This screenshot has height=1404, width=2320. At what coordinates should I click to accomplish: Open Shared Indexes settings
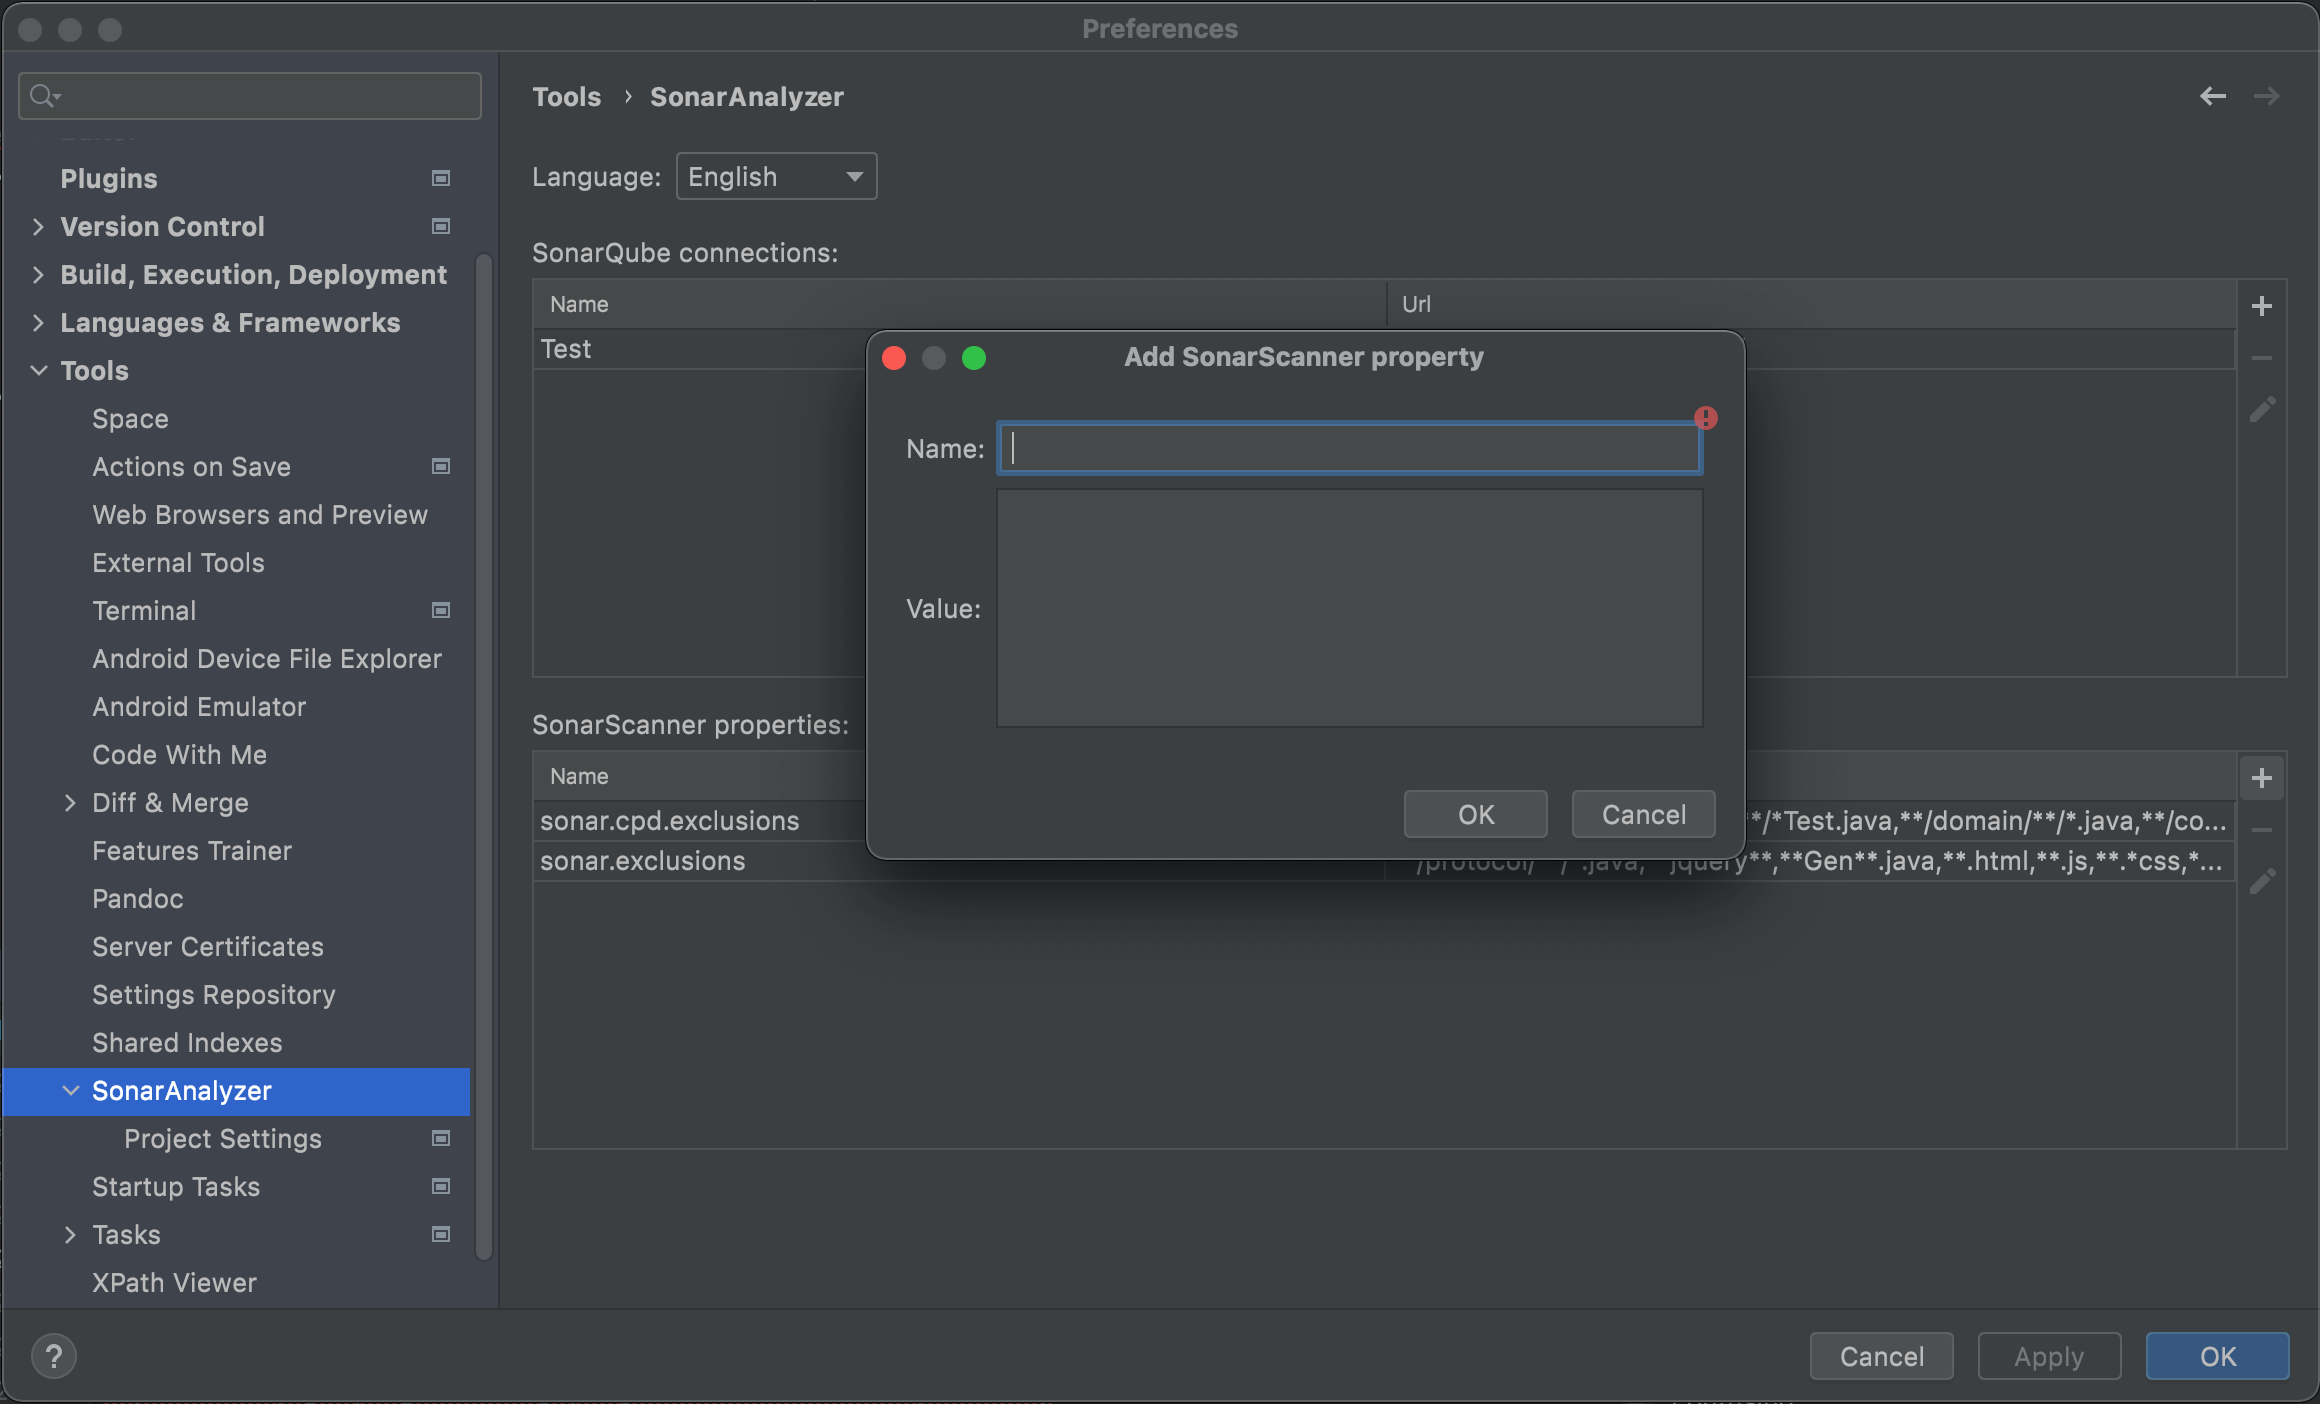click(x=187, y=1042)
